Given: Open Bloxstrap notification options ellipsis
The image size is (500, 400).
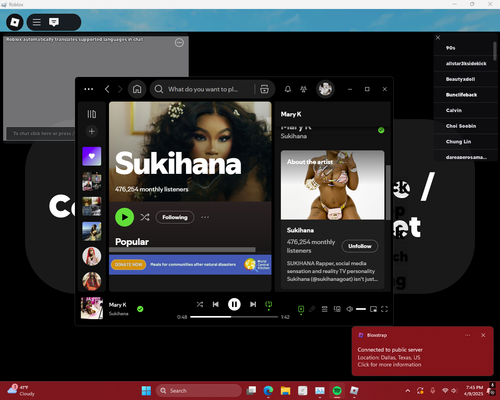Looking at the screenshot, I should (x=467, y=335).
